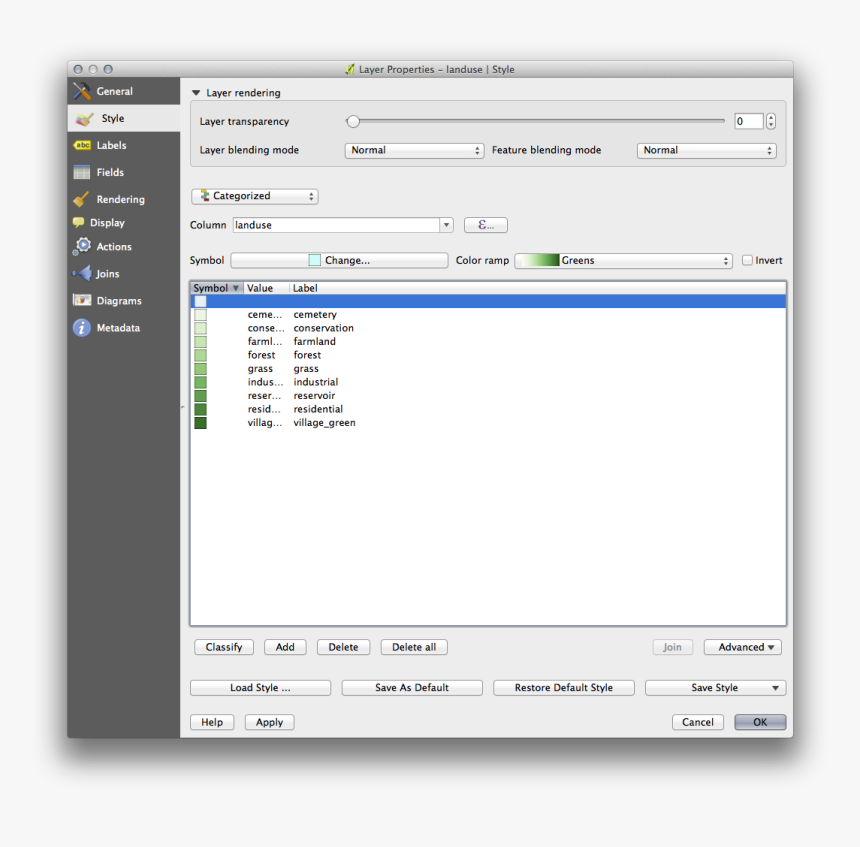Click the Symbol Change button
Screen dimensions: 860x847
pyautogui.click(x=340, y=261)
